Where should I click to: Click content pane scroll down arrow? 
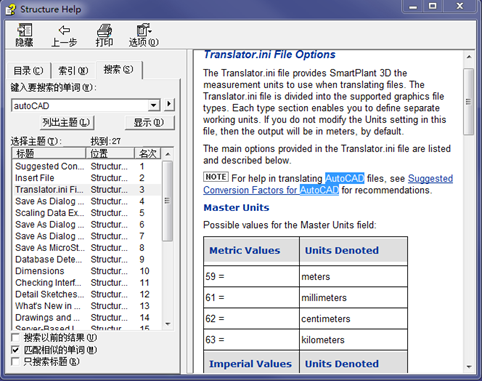pyautogui.click(x=469, y=367)
